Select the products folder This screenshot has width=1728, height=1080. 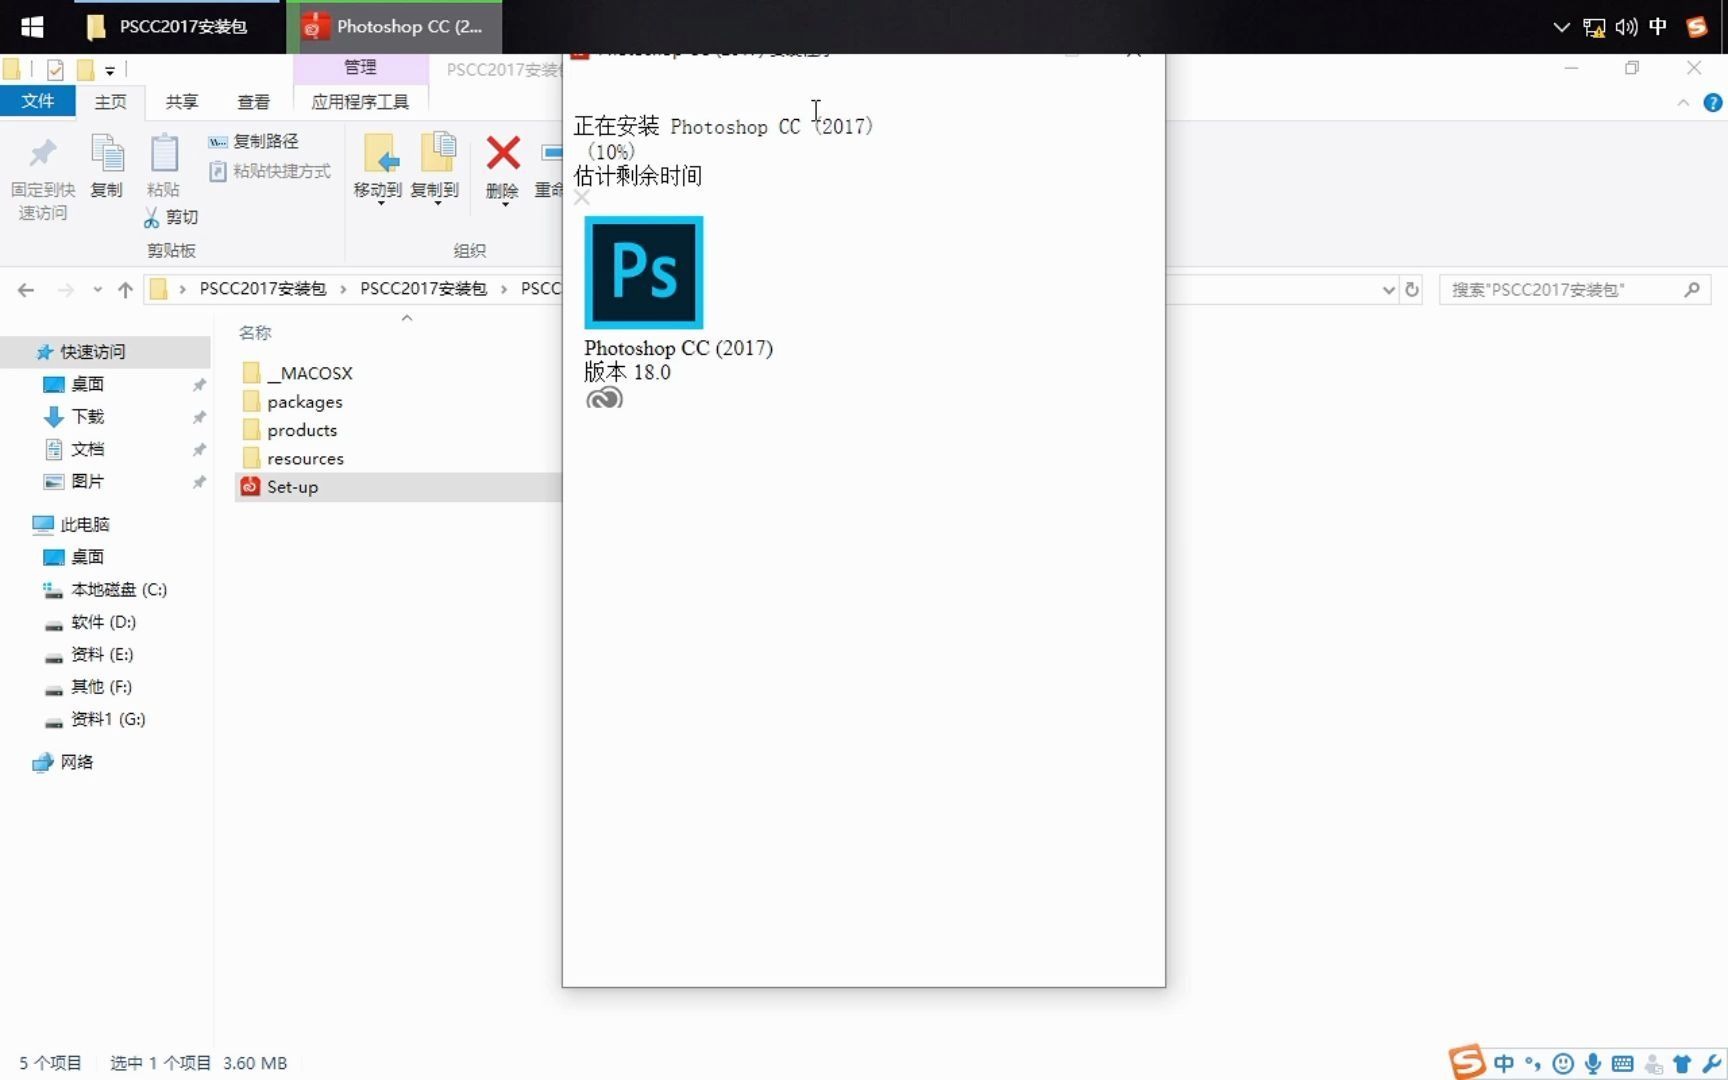tap(290, 430)
